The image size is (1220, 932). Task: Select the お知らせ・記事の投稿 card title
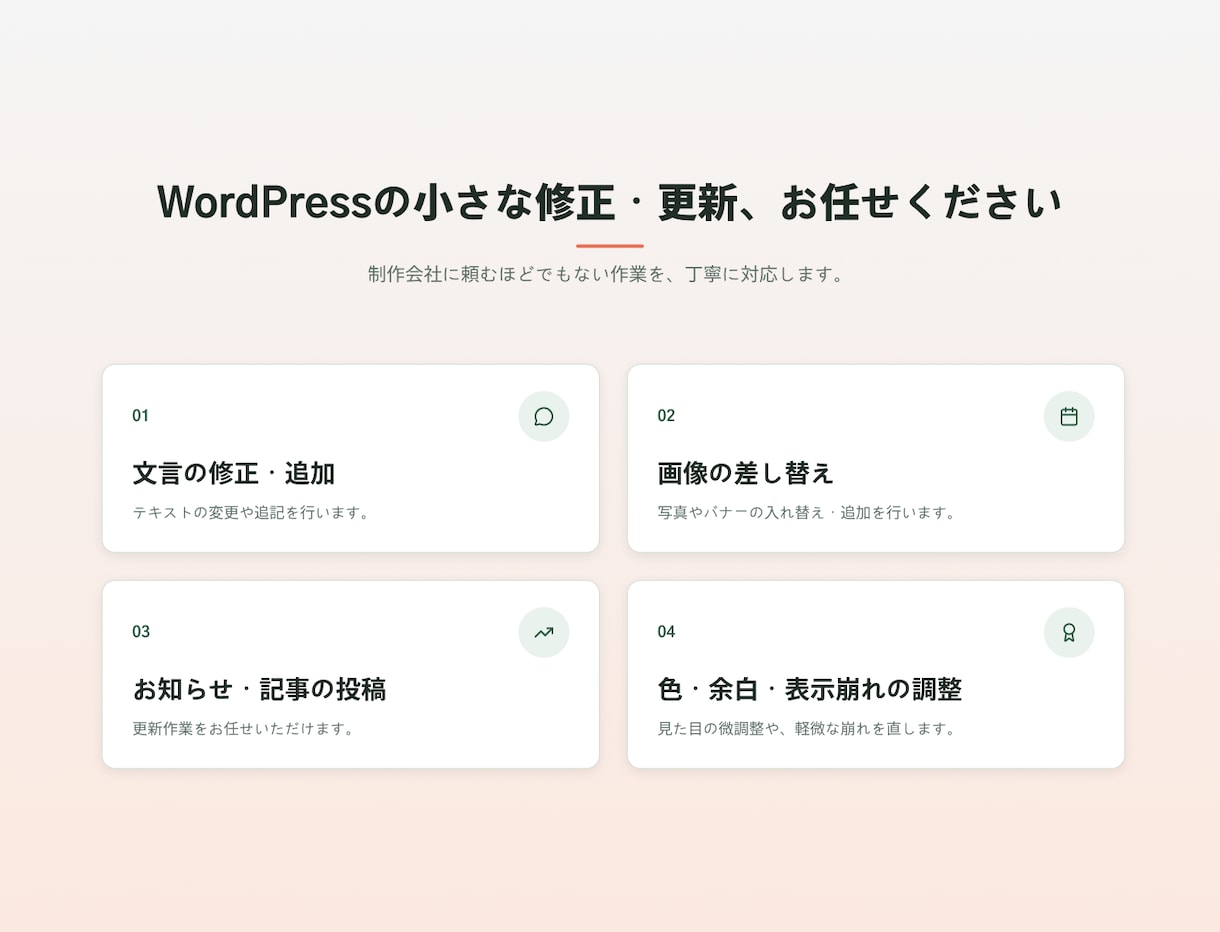pyautogui.click(x=259, y=689)
